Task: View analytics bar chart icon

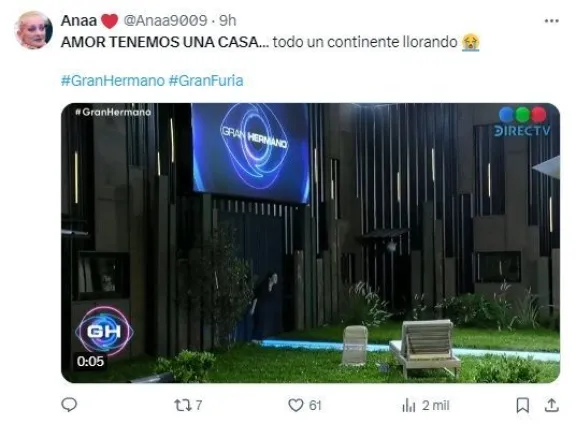Action: 409,406
